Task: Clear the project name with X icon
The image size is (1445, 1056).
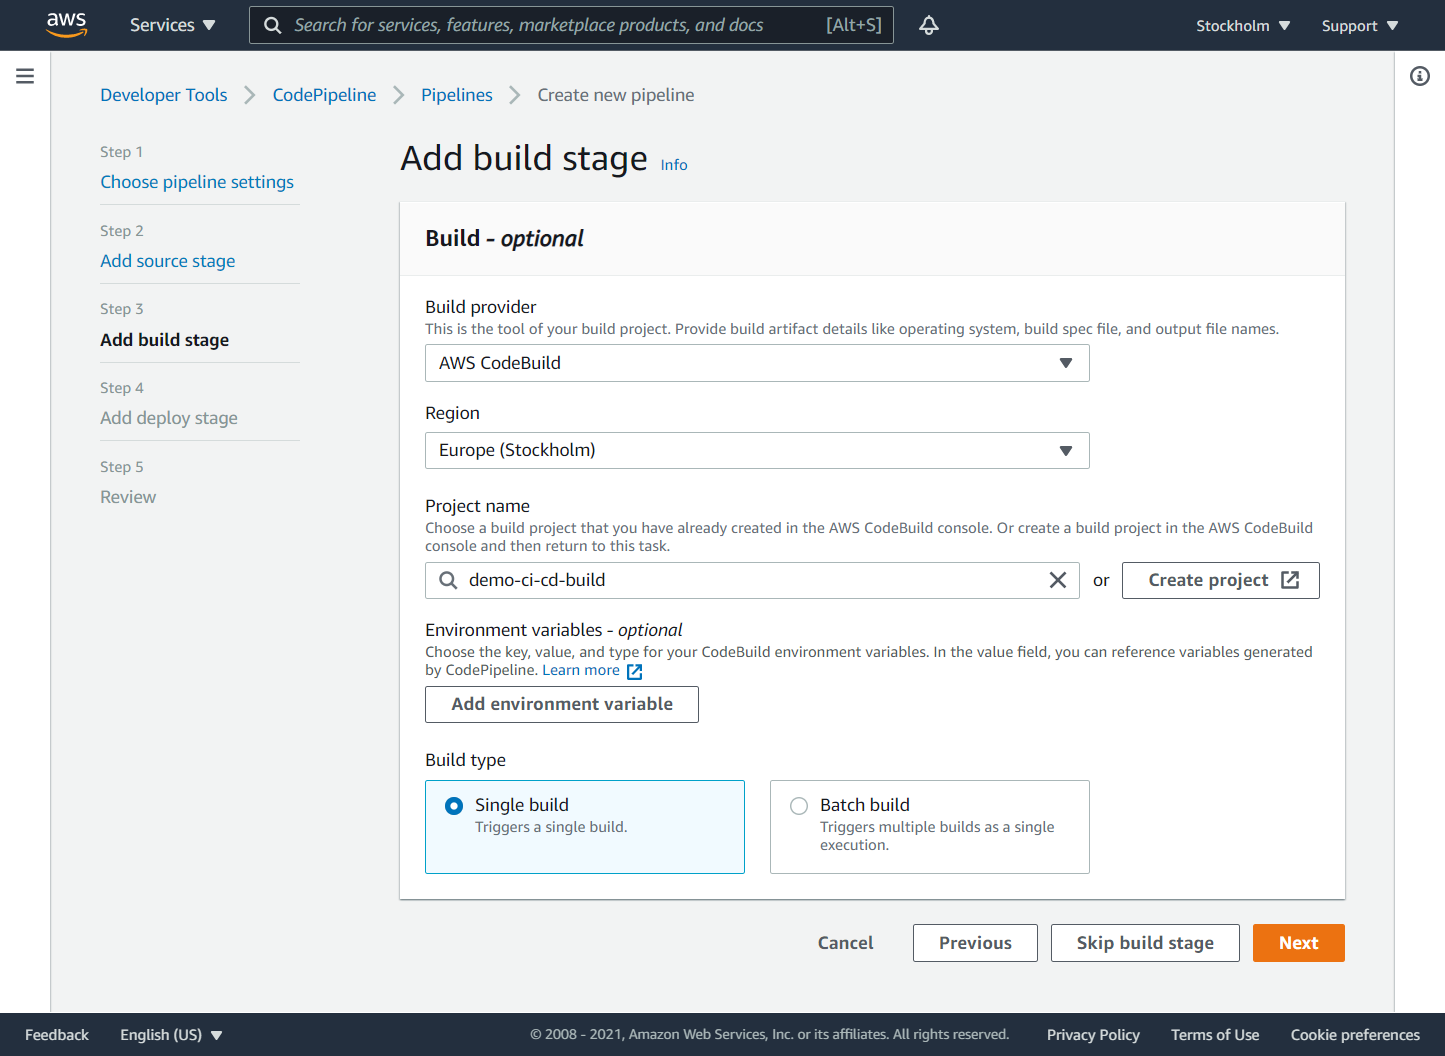Action: pos(1057,580)
